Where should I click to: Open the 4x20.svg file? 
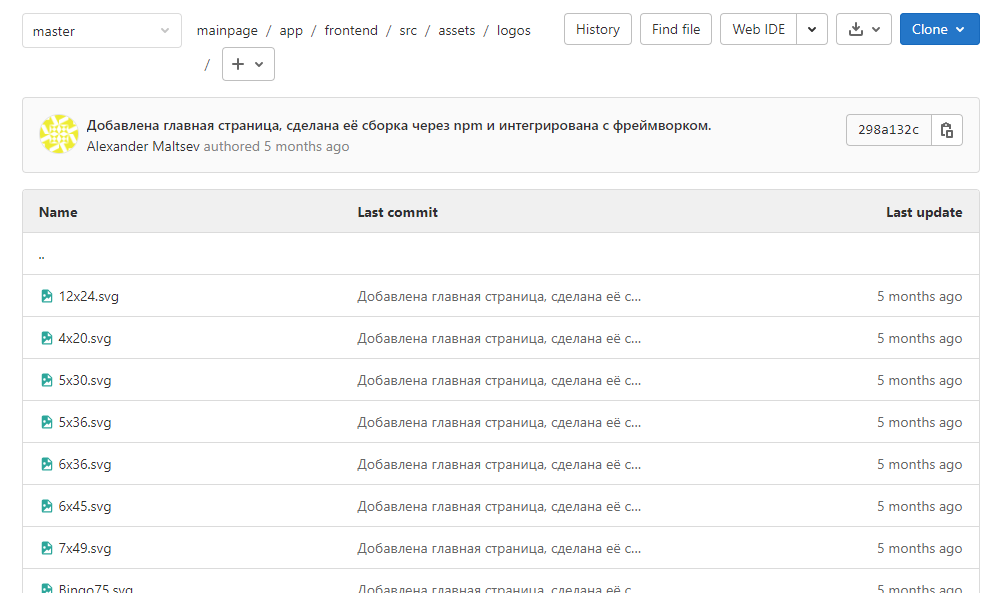(85, 338)
